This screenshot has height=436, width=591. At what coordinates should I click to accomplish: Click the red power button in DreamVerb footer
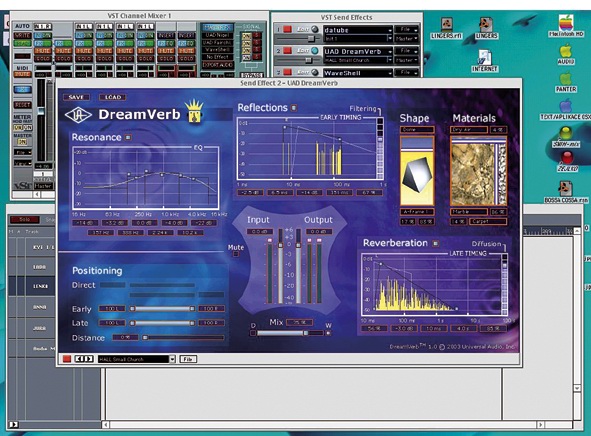[67, 359]
